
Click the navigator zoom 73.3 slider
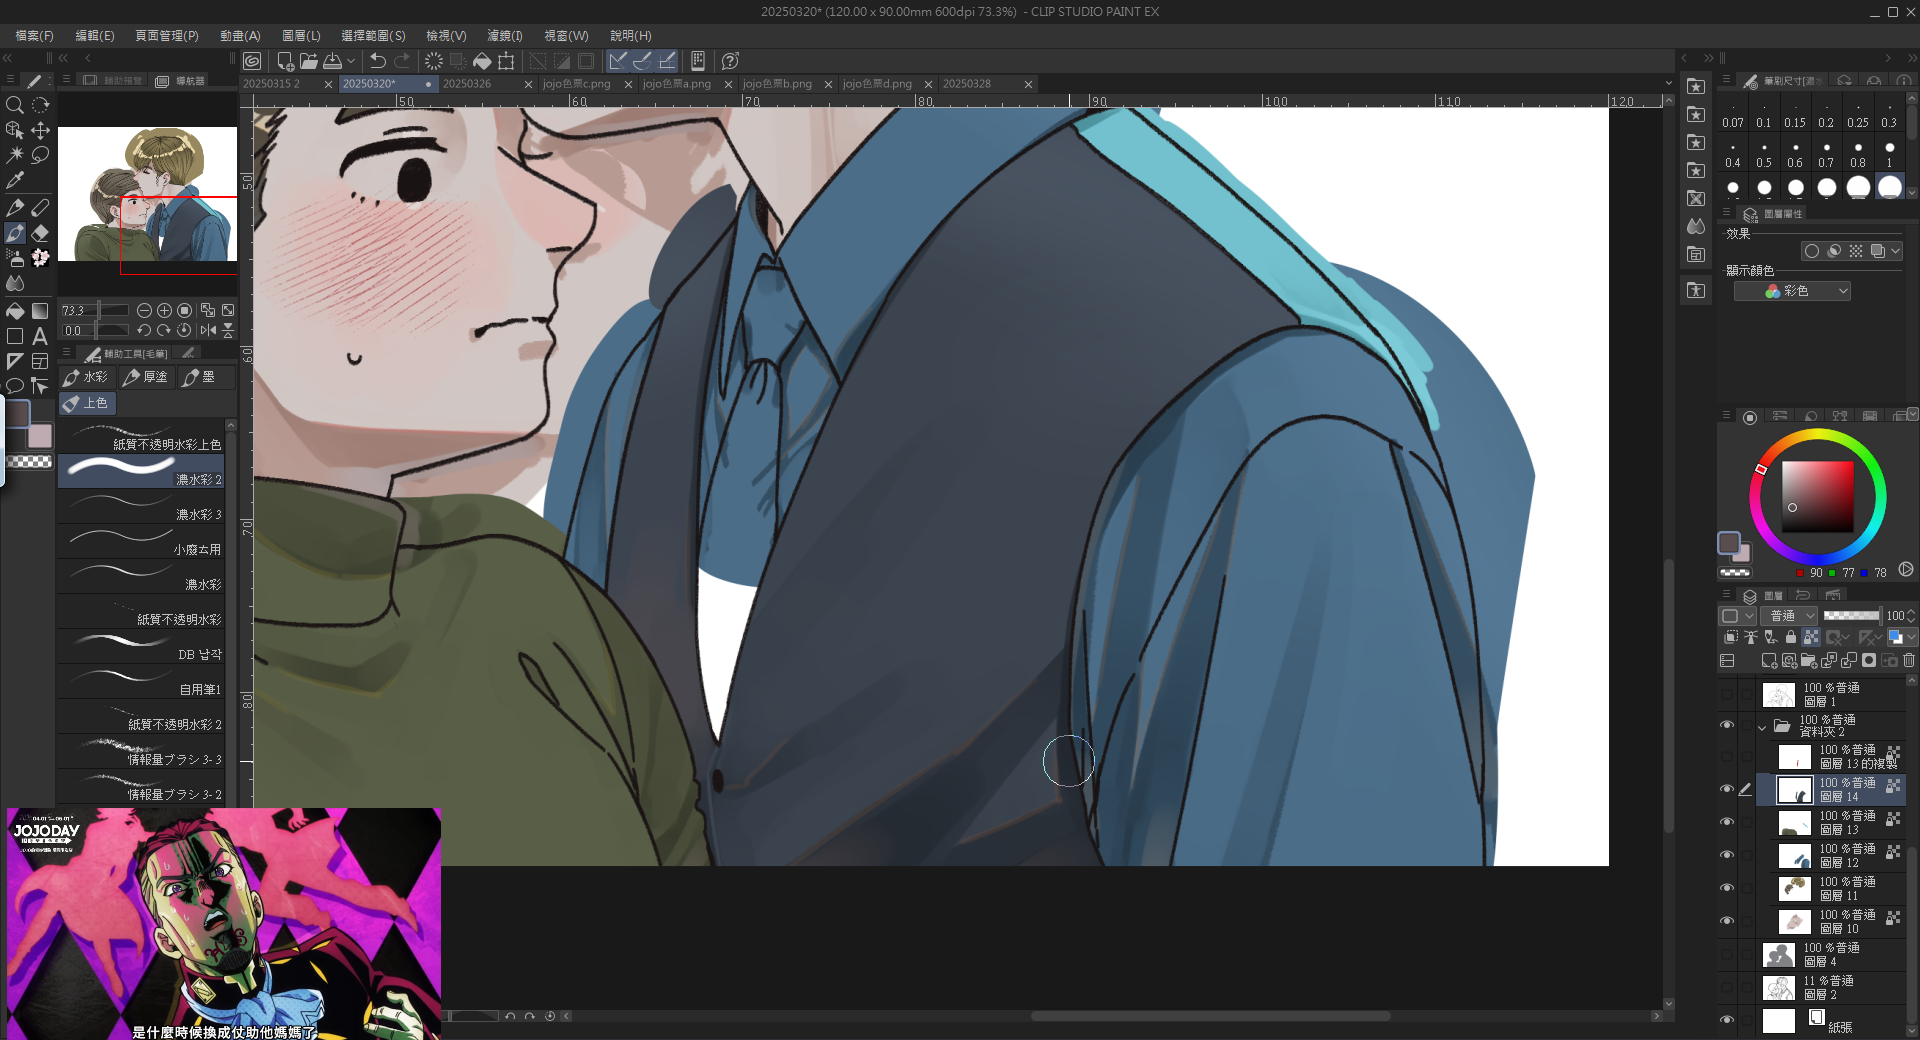pos(95,311)
